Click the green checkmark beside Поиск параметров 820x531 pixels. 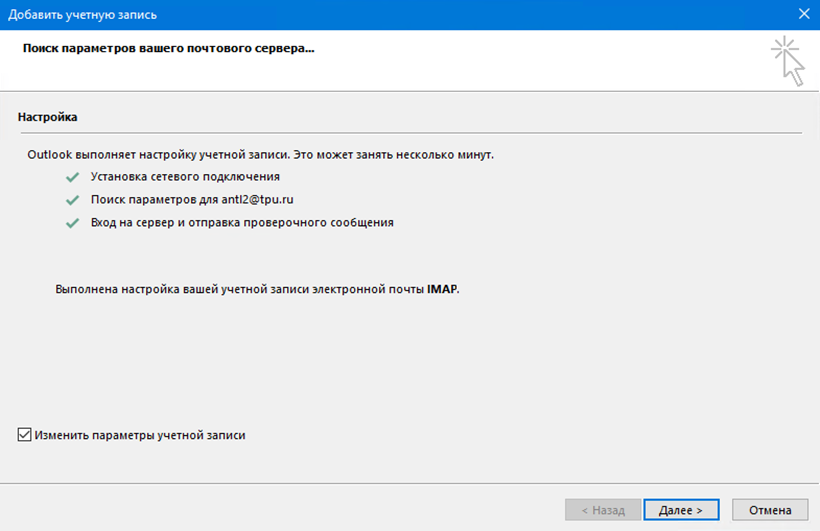(x=72, y=200)
